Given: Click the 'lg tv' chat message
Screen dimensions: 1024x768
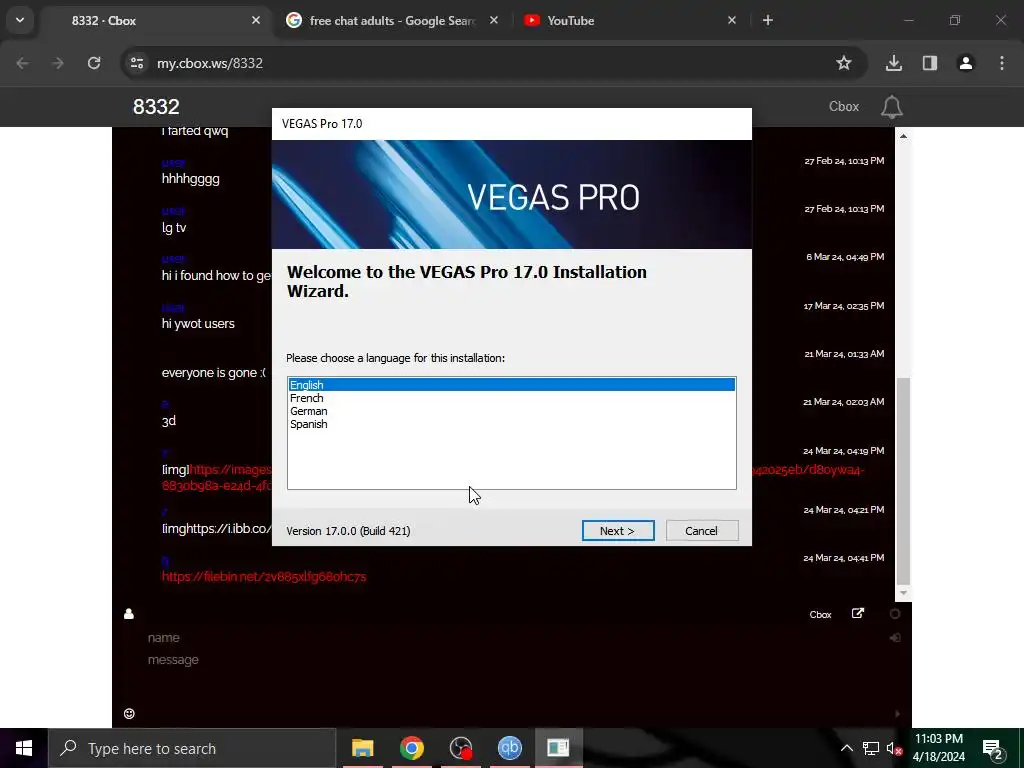Looking at the screenshot, I should 174,227.
